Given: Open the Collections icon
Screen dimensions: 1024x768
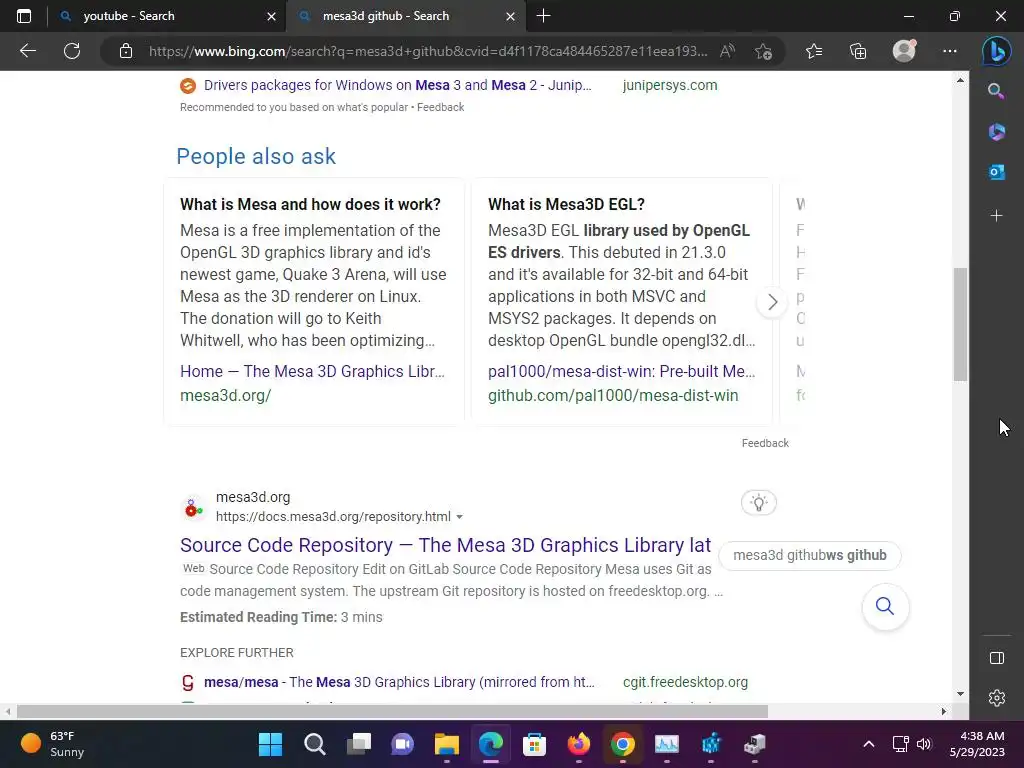Looking at the screenshot, I should click(857, 51).
